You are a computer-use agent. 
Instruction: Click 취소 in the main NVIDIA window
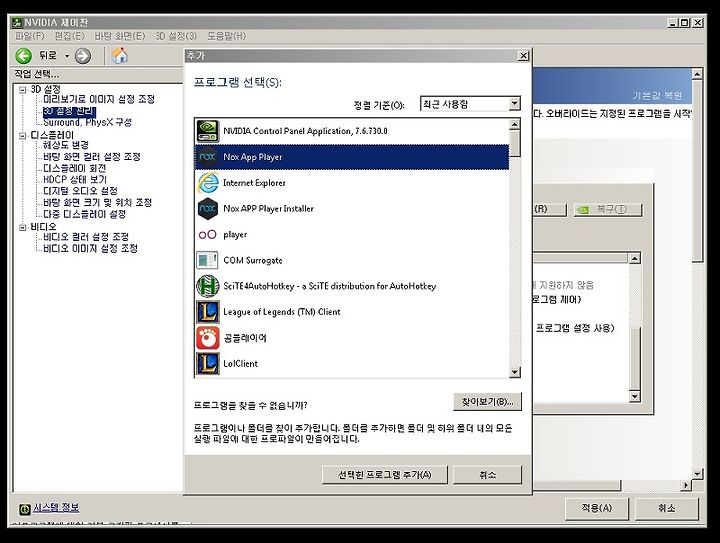coord(667,508)
